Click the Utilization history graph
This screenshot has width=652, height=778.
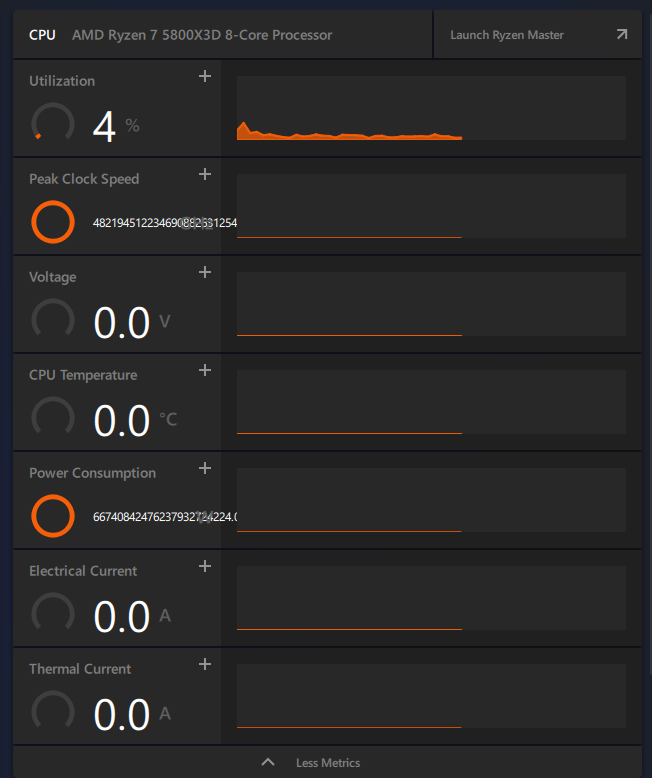coord(431,108)
